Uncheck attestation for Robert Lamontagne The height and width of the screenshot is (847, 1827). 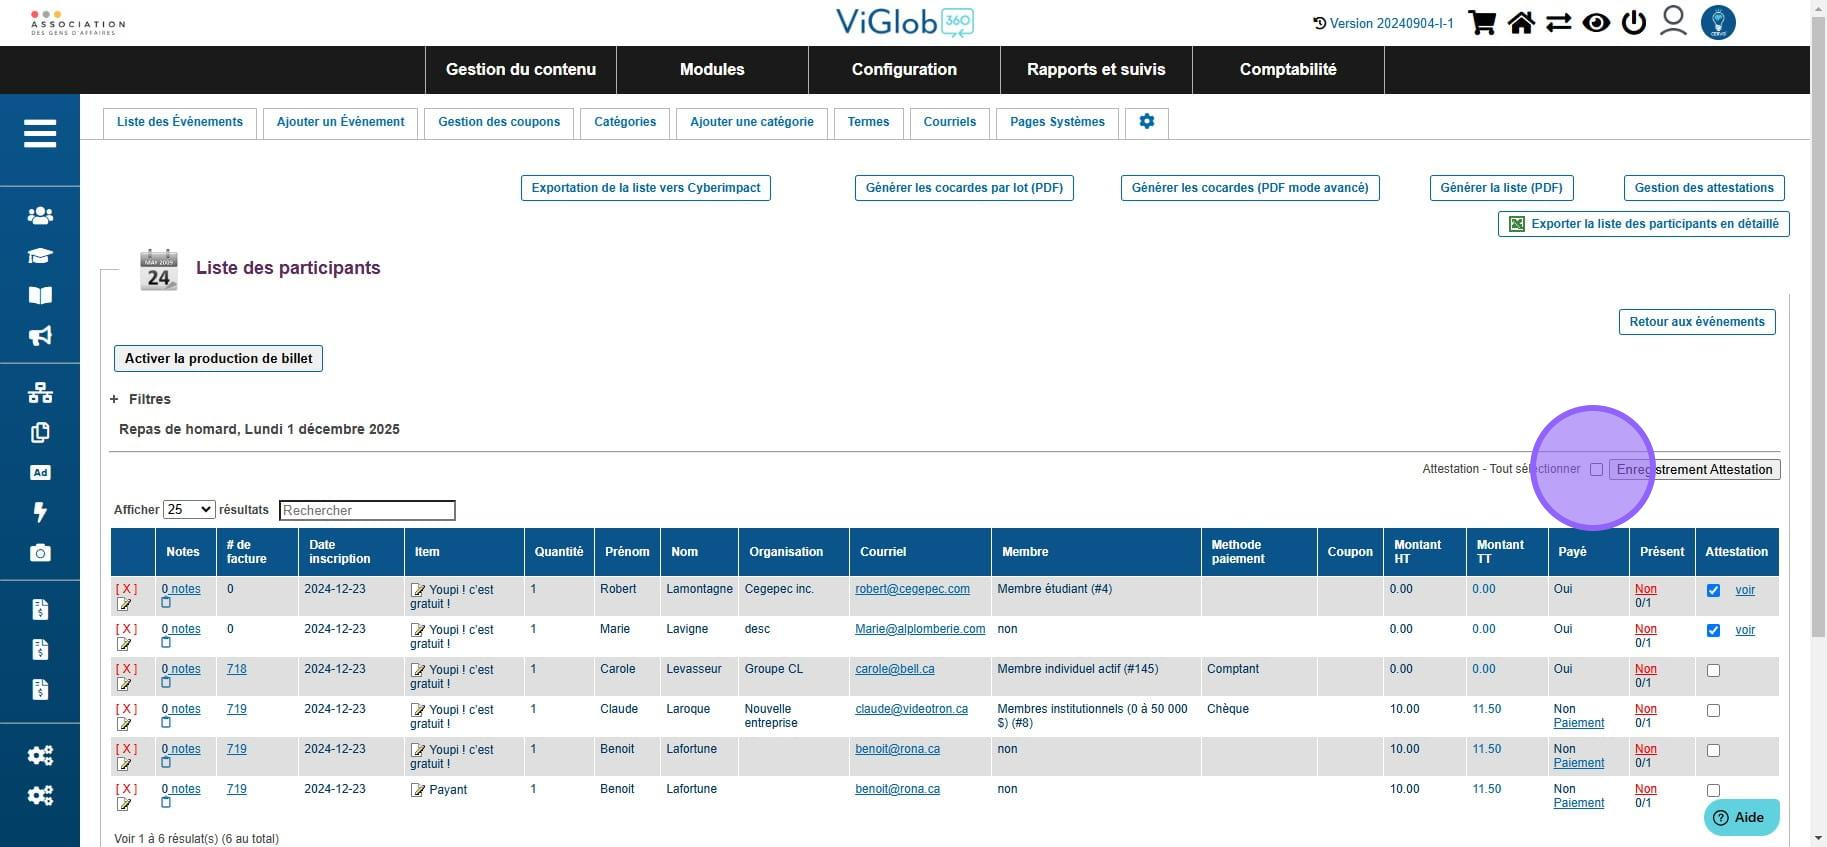click(x=1713, y=590)
